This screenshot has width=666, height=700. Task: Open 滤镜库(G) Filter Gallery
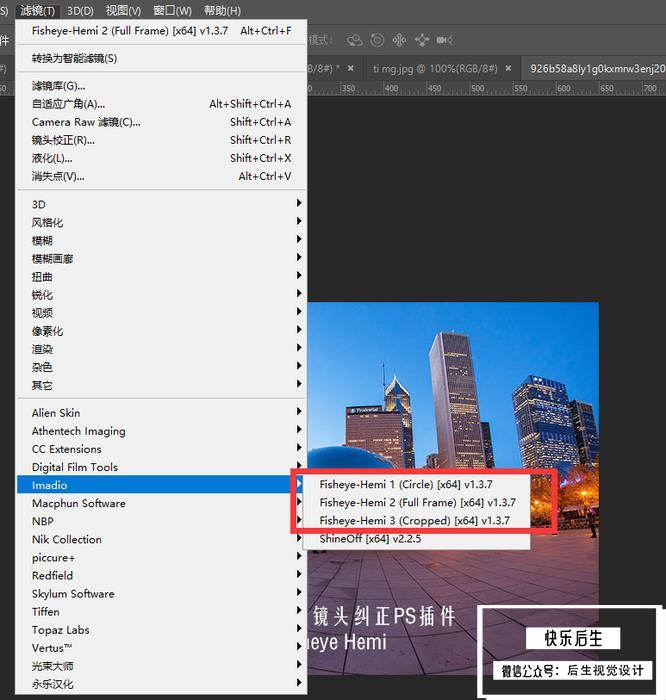[x=161, y=86]
